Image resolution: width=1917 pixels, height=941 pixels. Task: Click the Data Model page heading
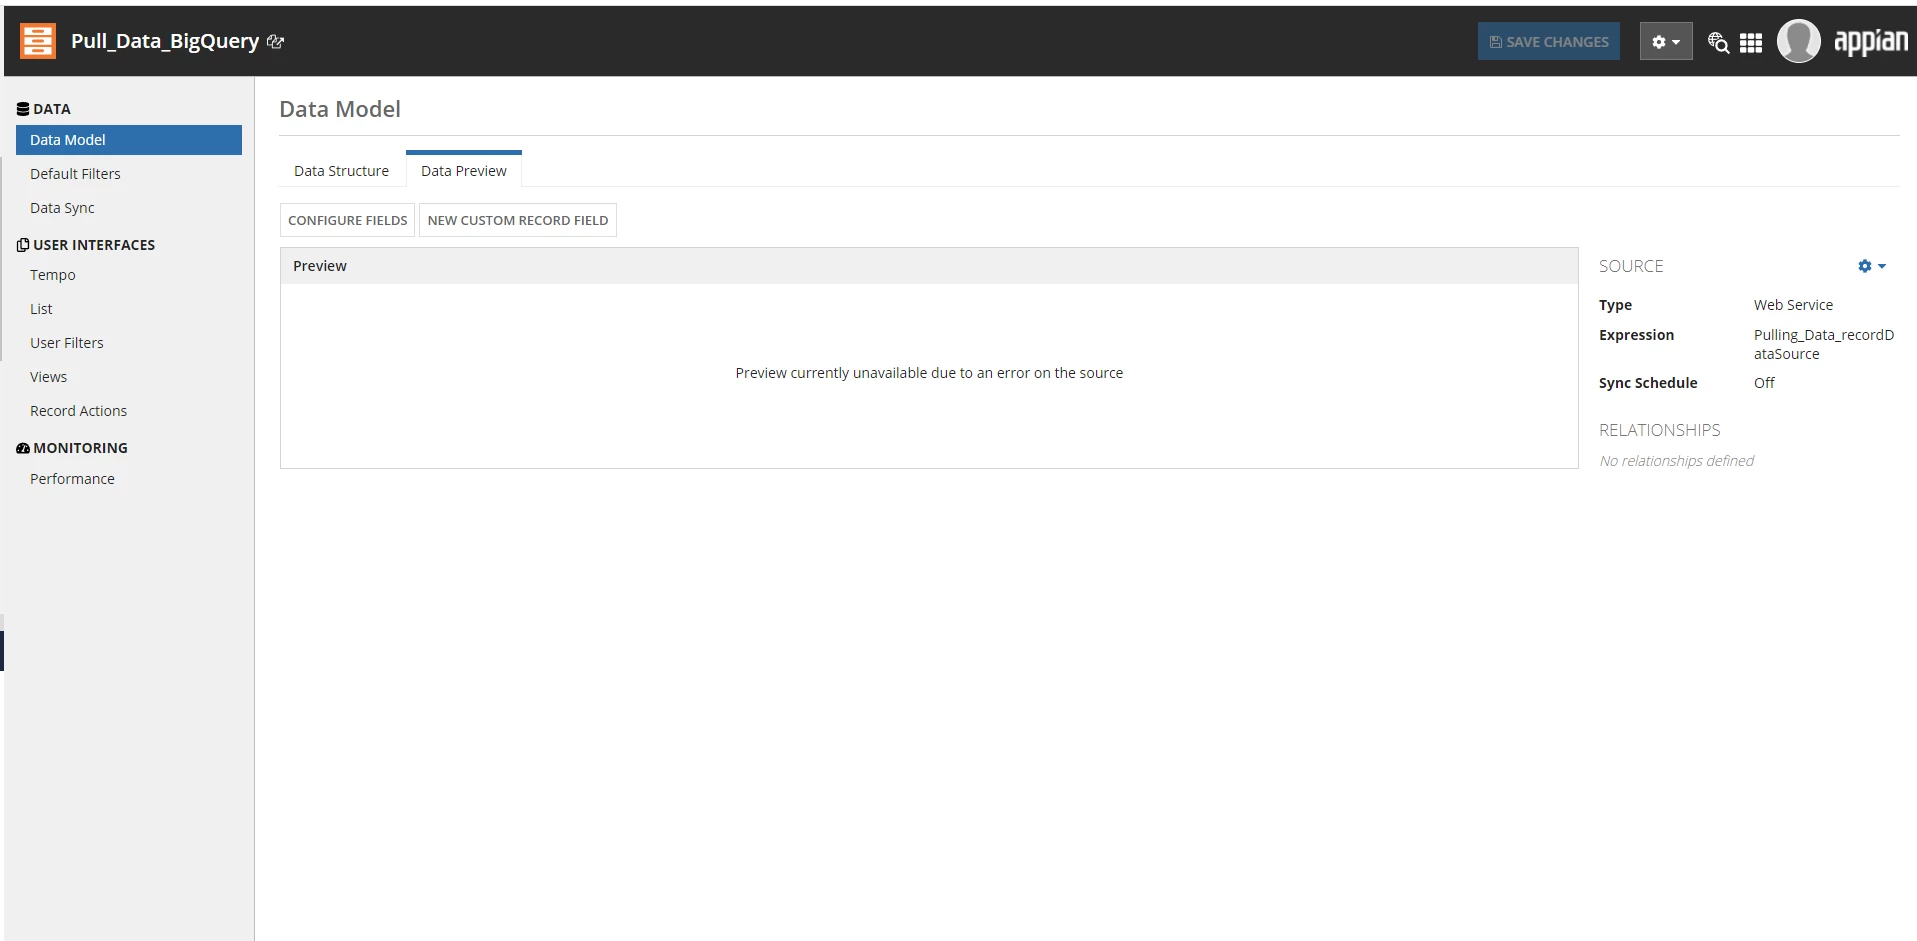click(340, 109)
